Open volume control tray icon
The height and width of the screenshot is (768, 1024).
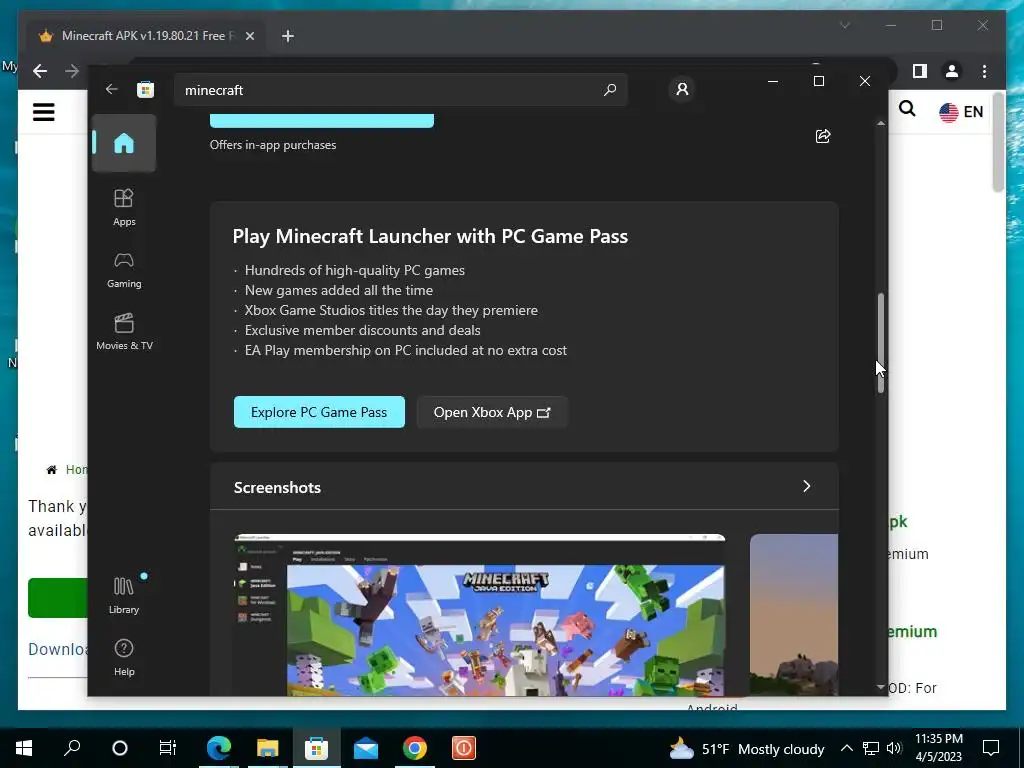click(894, 748)
